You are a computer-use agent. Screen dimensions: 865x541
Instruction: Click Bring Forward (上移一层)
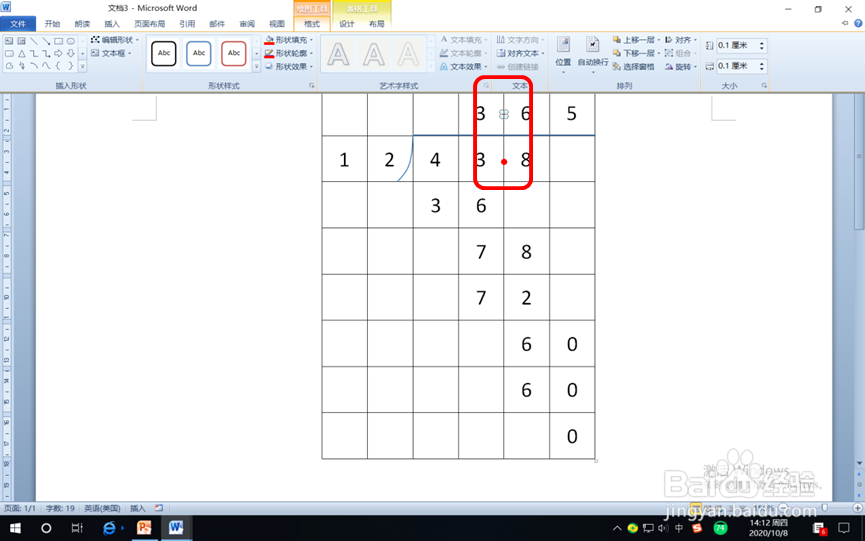[636, 40]
